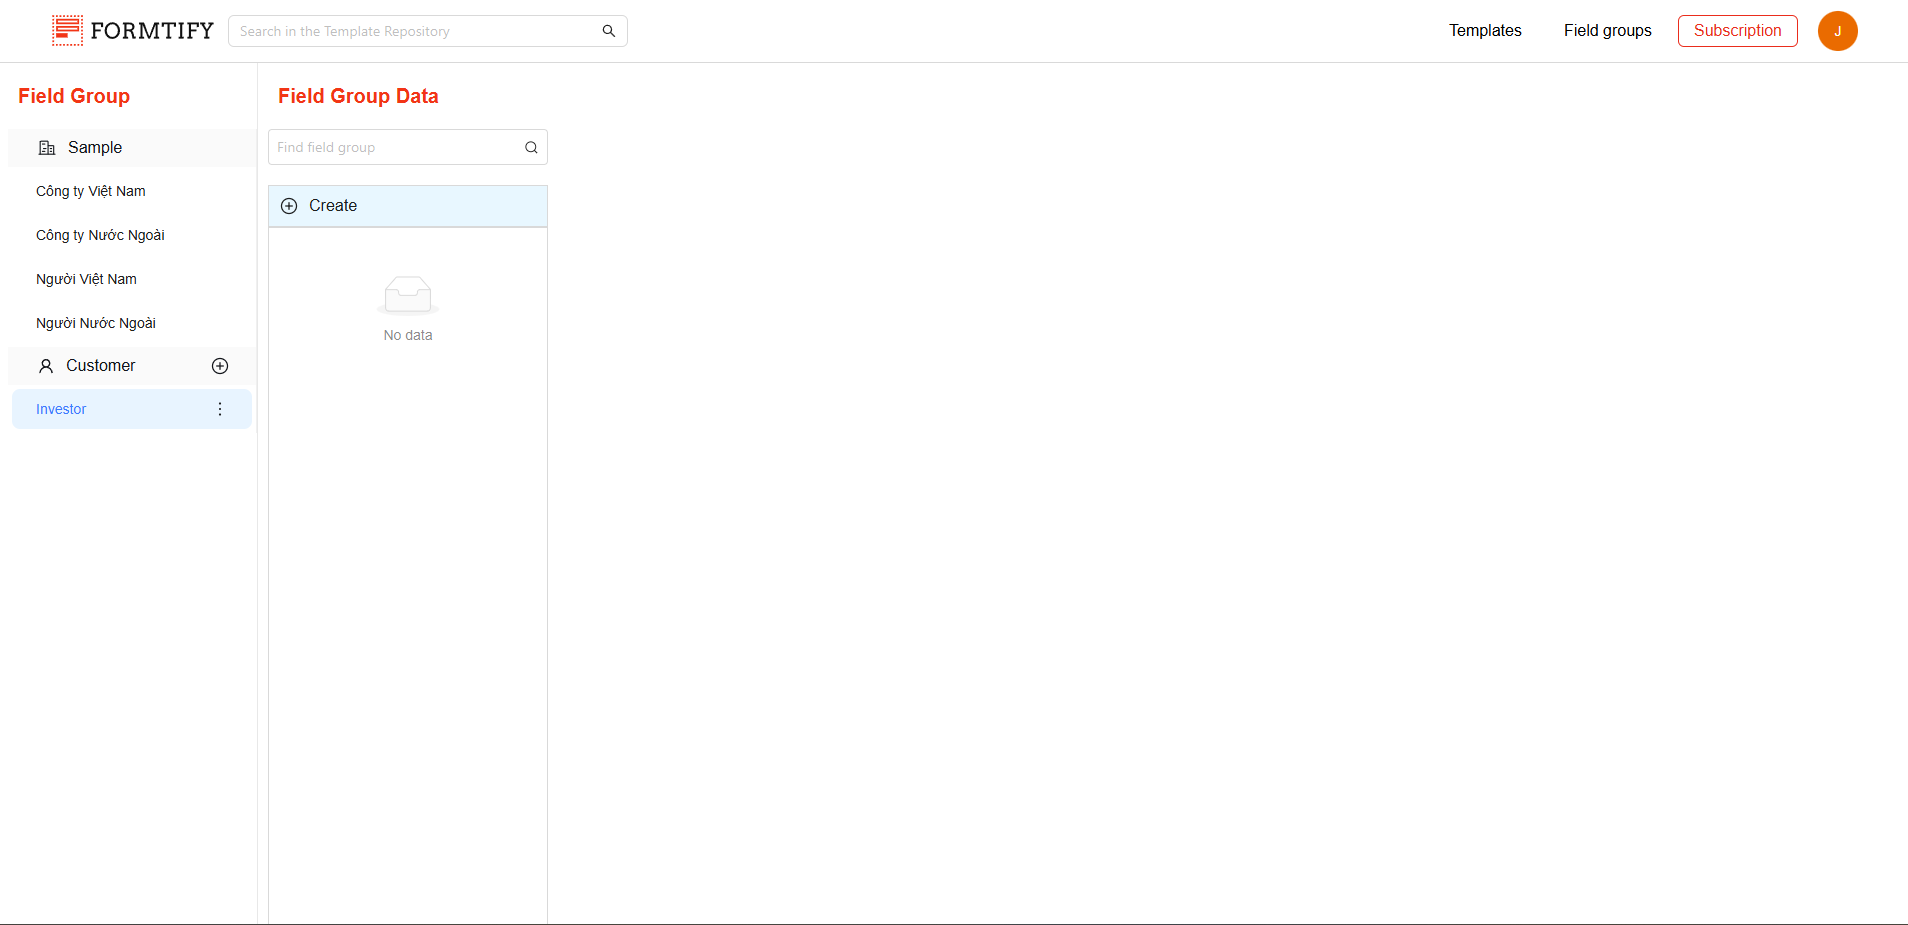Viewport: 1908px width, 925px height.
Task: Click the plus icon beside Create
Action: 289,206
